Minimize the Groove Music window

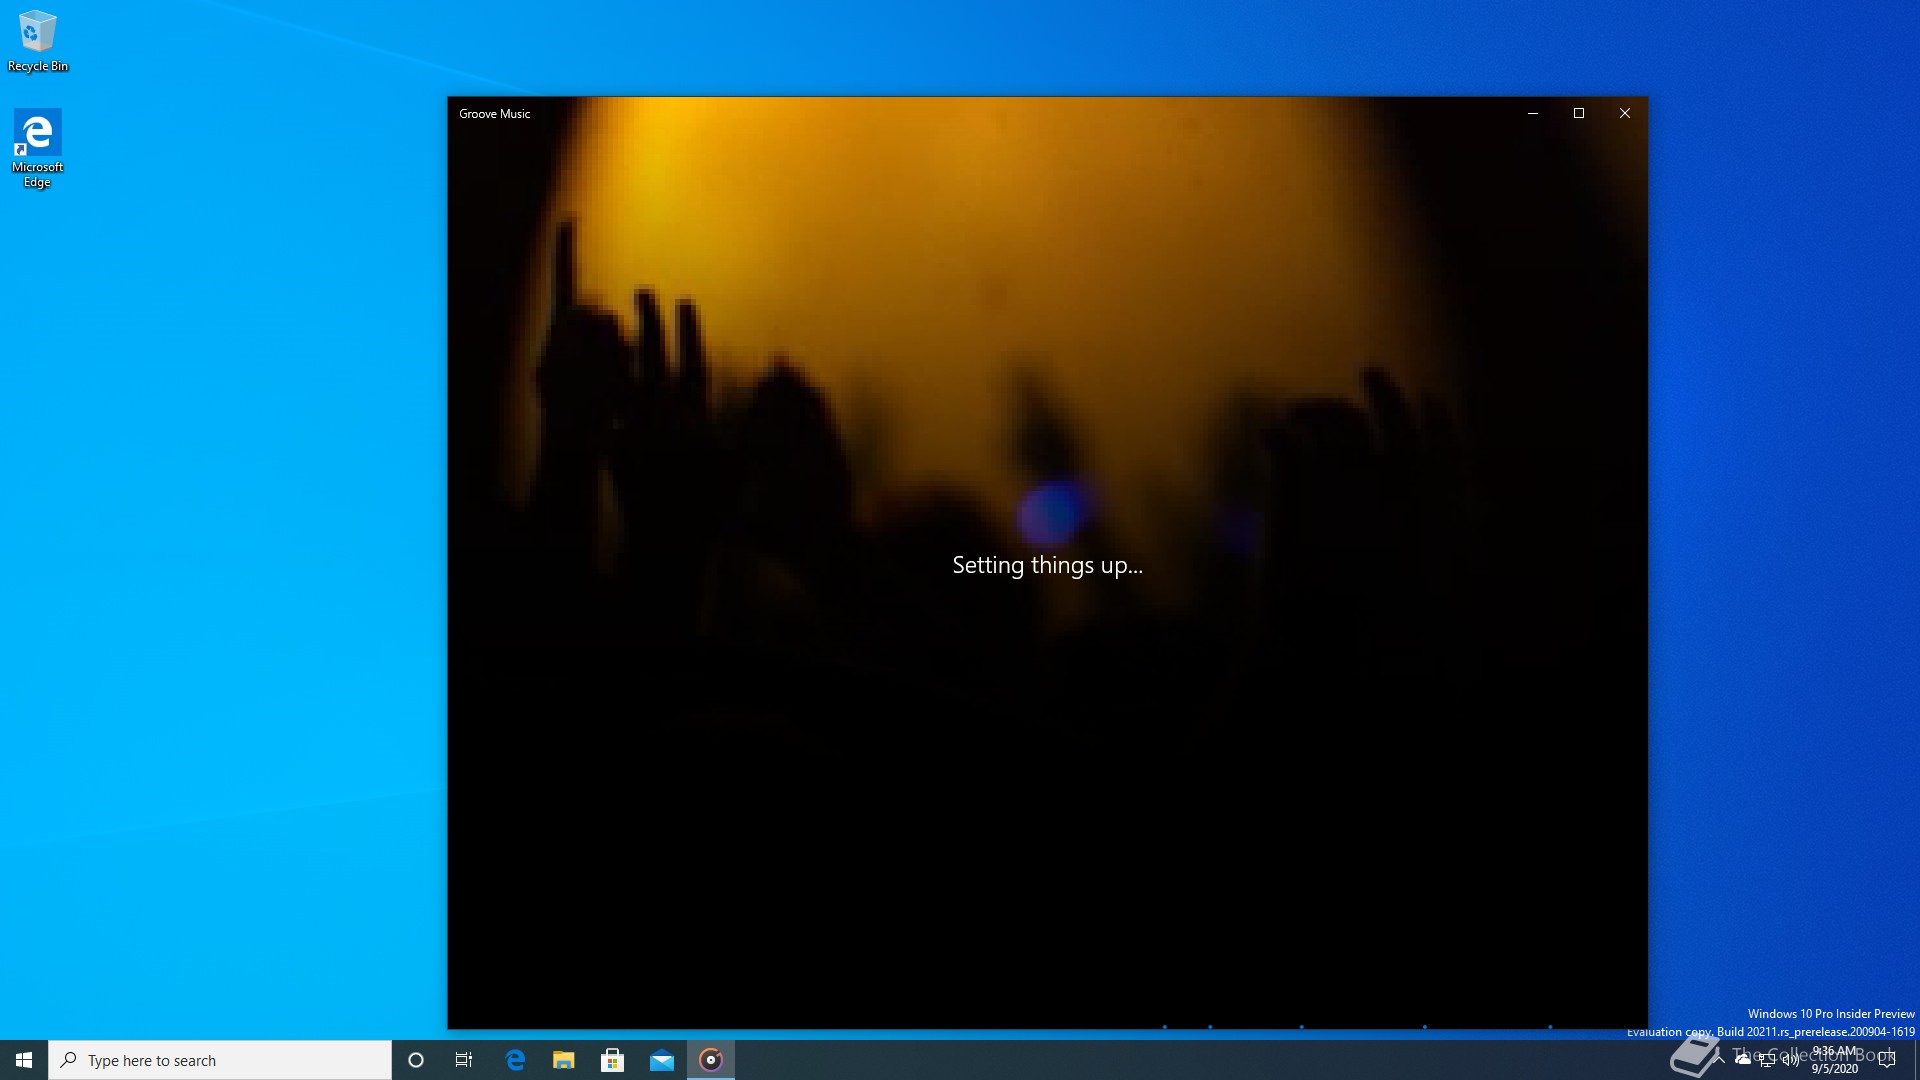point(1532,113)
